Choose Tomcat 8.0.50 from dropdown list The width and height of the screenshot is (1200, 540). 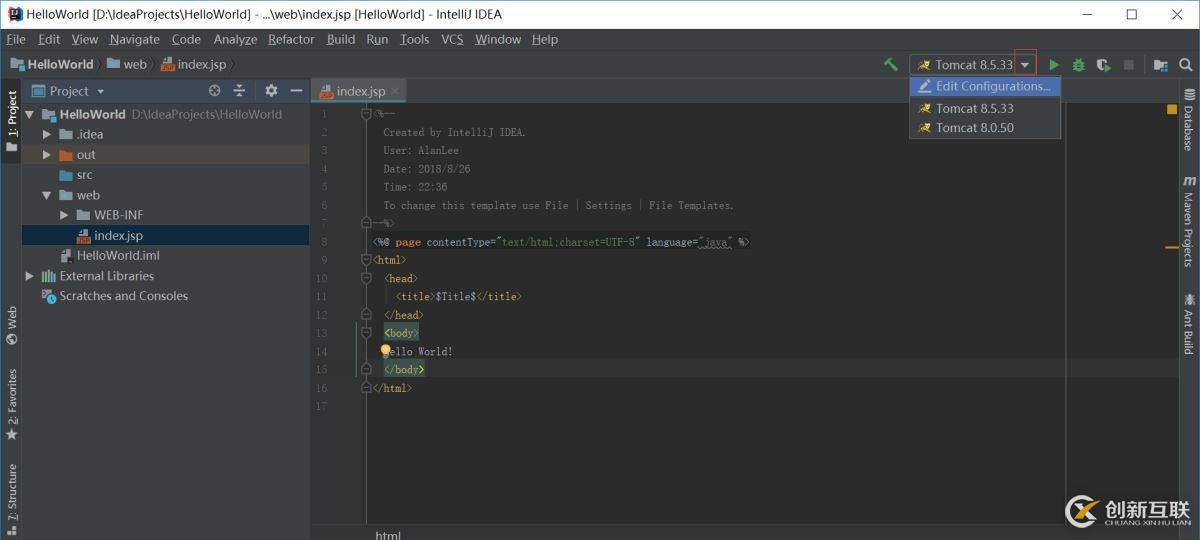[x=985, y=128]
